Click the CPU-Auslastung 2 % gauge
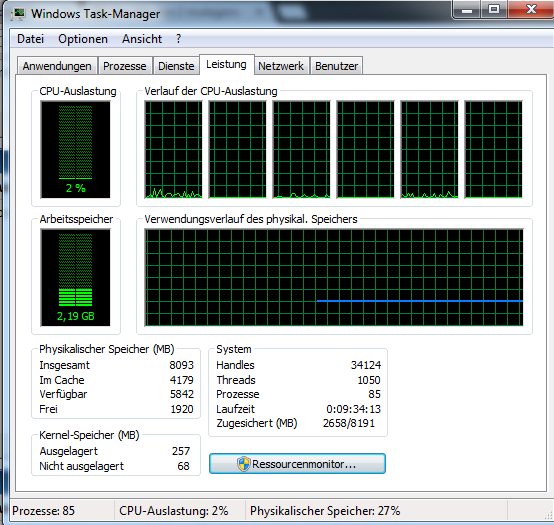This screenshot has height=525, width=554. [x=76, y=150]
